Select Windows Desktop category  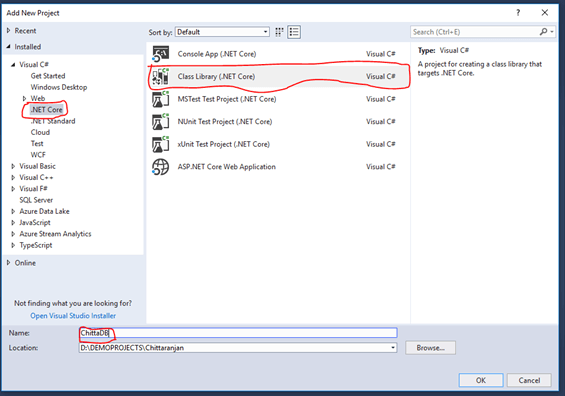pyautogui.click(x=59, y=87)
